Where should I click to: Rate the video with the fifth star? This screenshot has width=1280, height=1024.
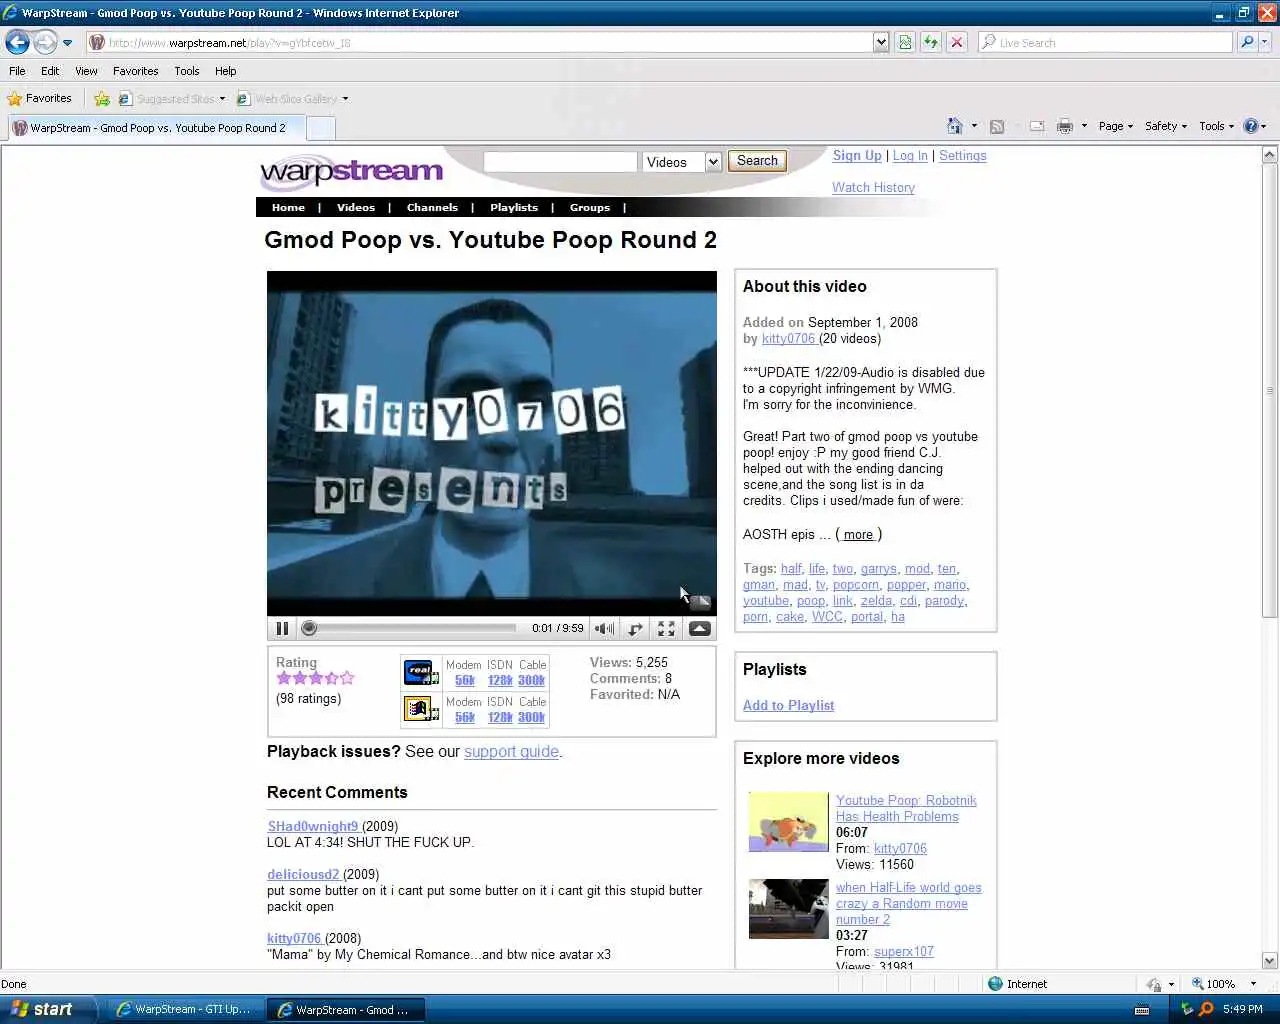pyautogui.click(x=347, y=678)
